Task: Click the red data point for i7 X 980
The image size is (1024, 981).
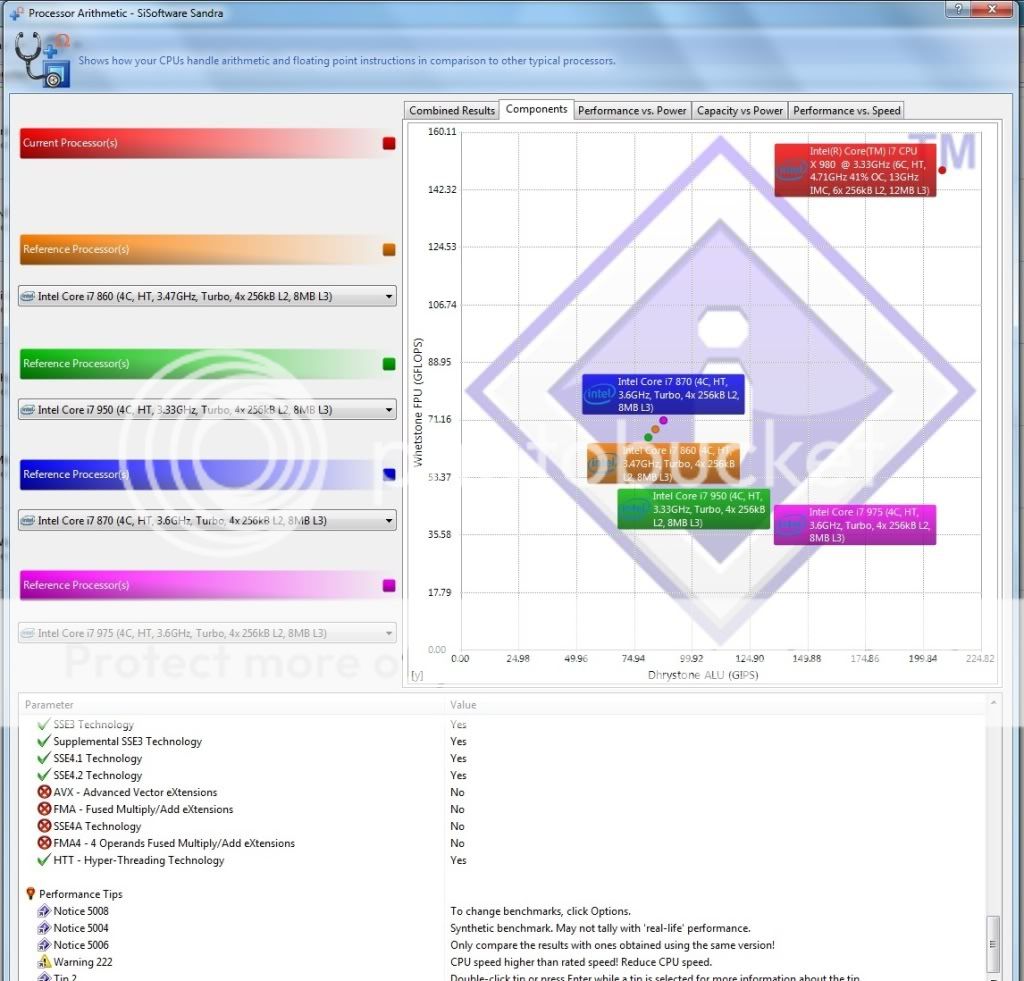Action: (942, 170)
